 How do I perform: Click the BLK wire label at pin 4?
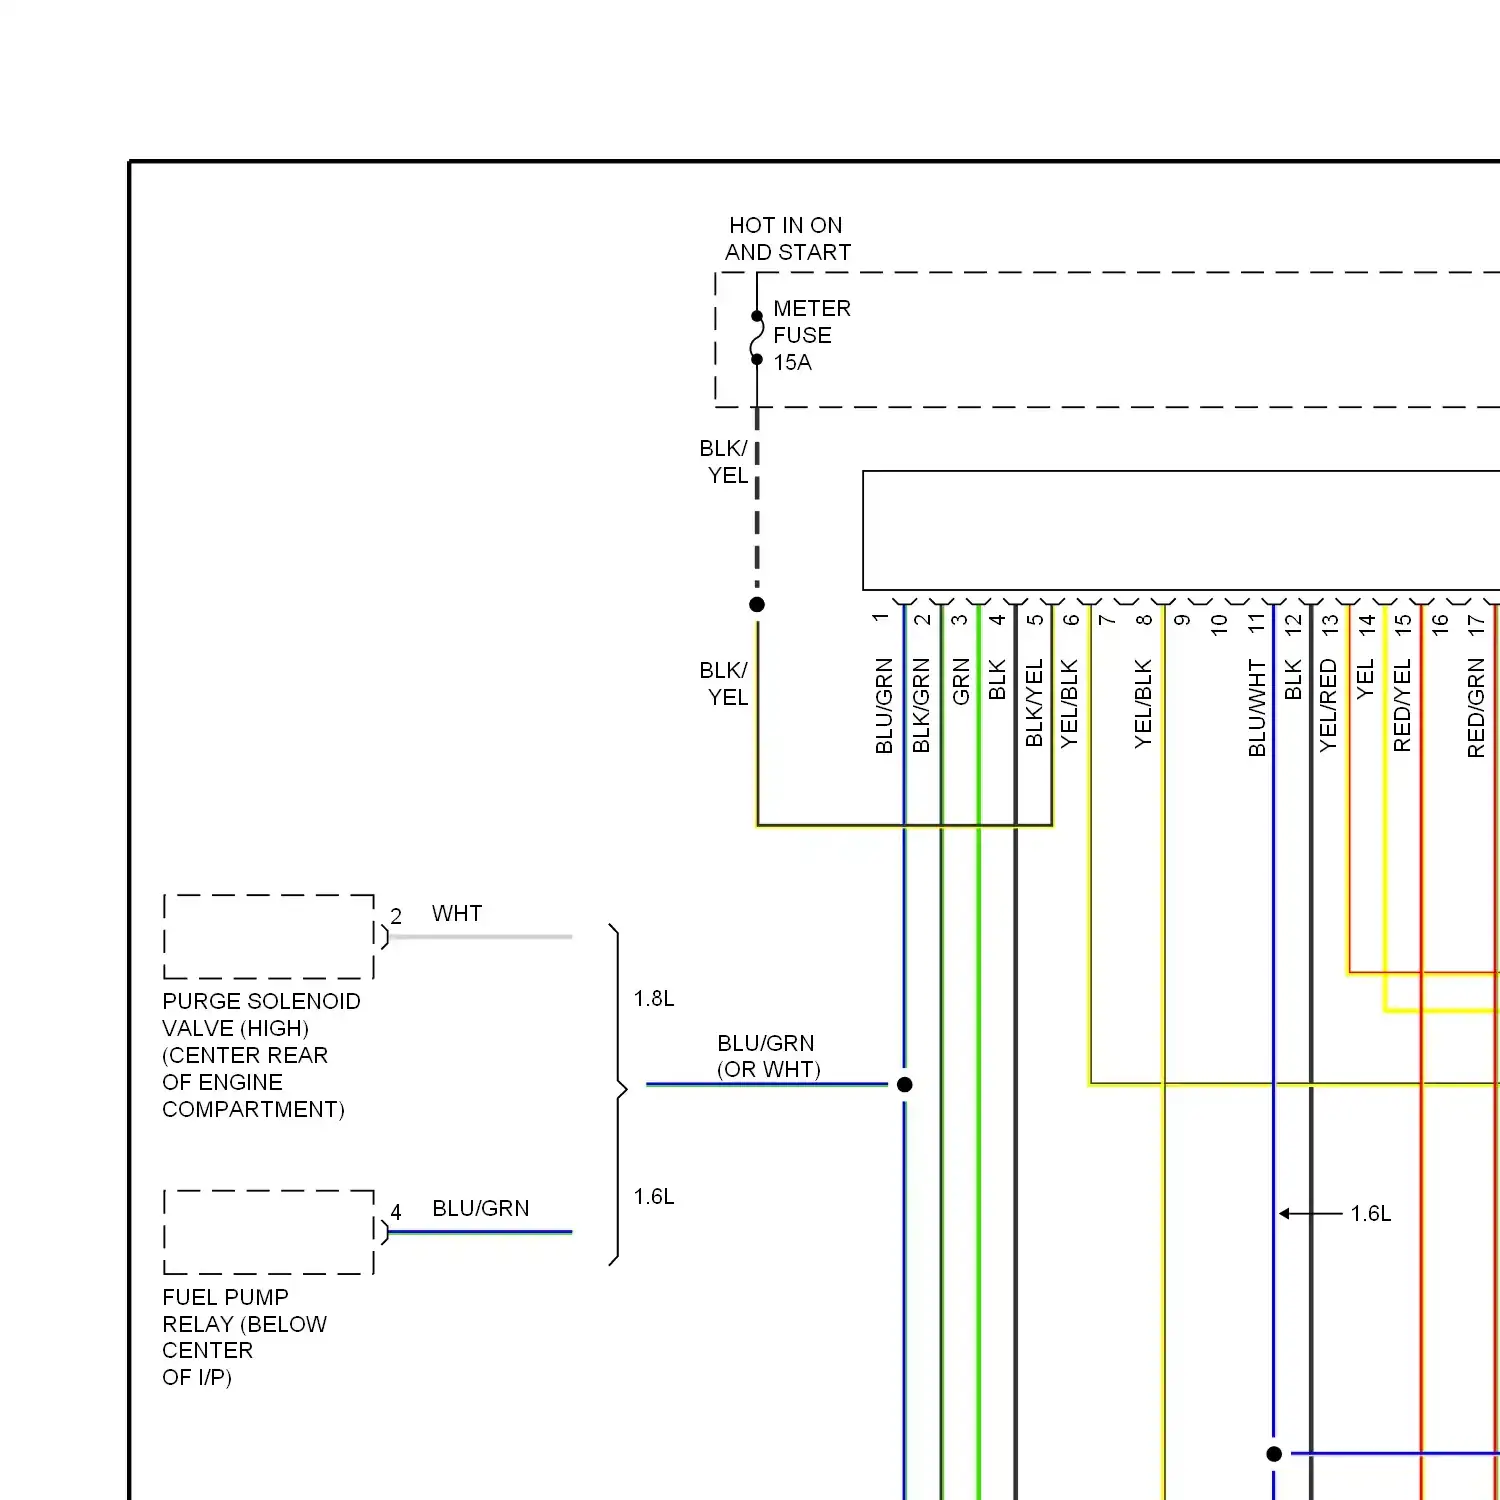(x=997, y=679)
